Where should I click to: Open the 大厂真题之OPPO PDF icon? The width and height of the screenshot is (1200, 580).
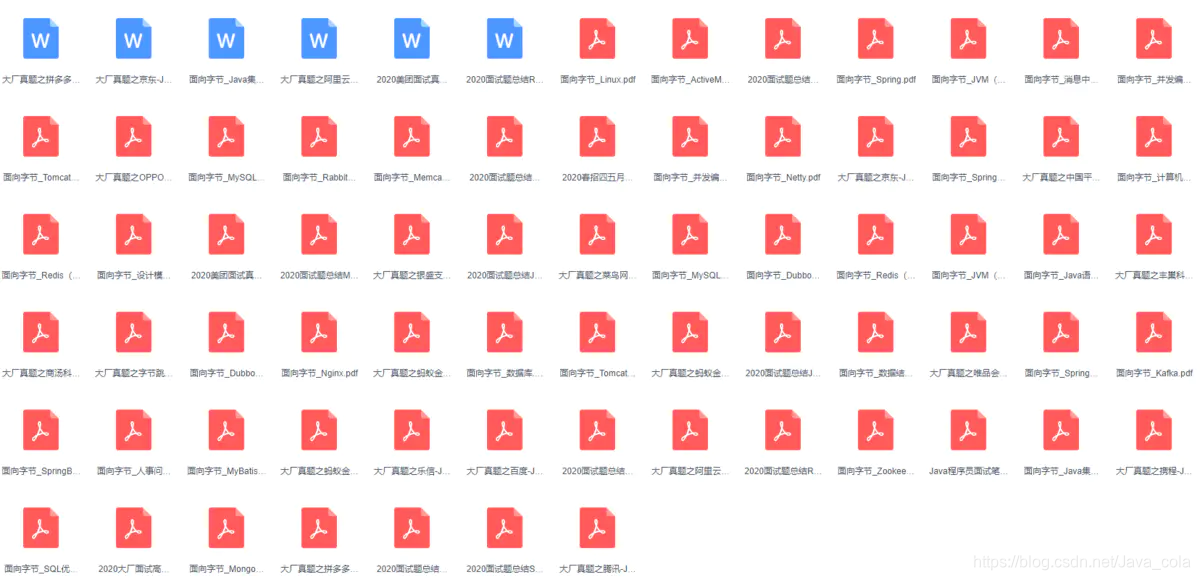[134, 137]
